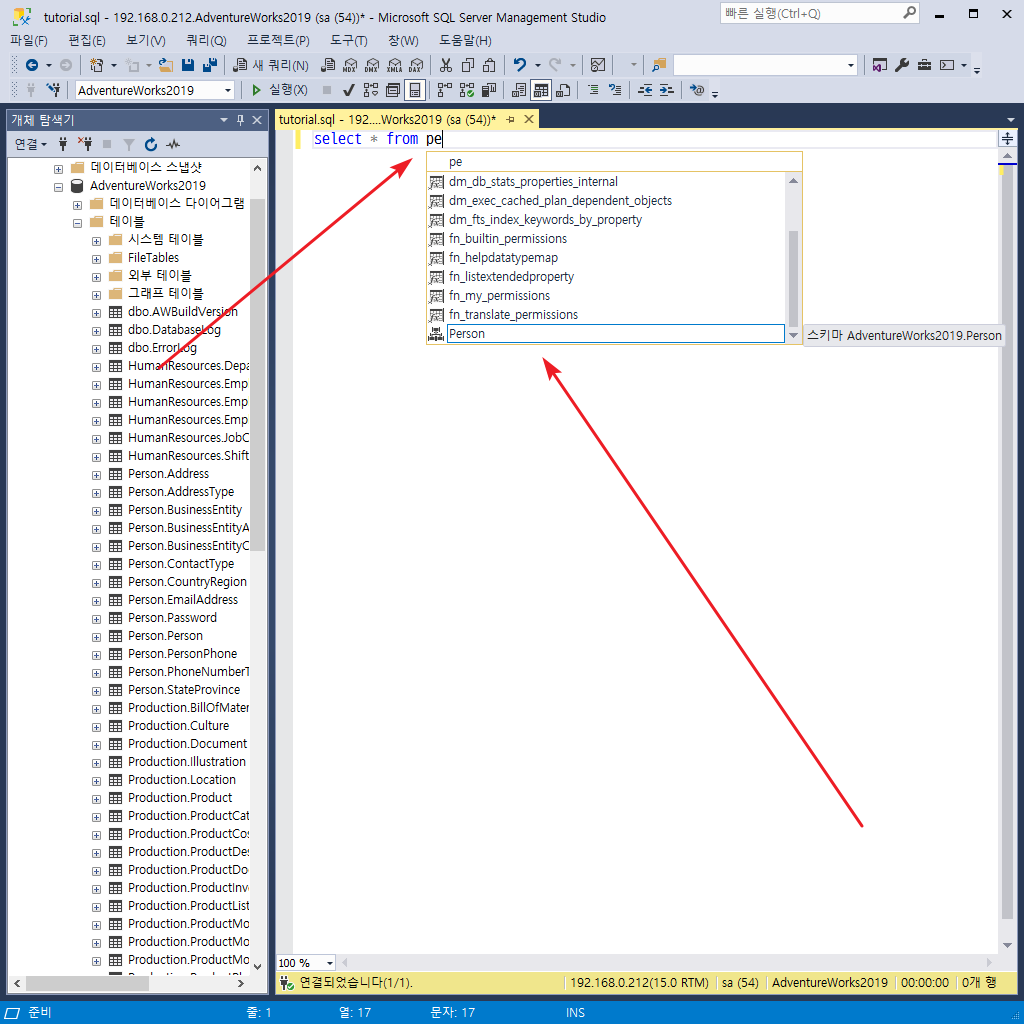Image resolution: width=1024 pixels, height=1024 pixels.
Task: Expand the Person.Address table node
Action: pyautogui.click(x=96, y=475)
